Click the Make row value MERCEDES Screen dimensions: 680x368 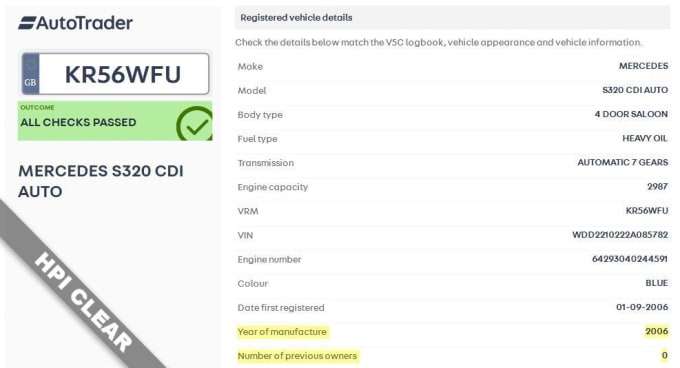point(644,66)
